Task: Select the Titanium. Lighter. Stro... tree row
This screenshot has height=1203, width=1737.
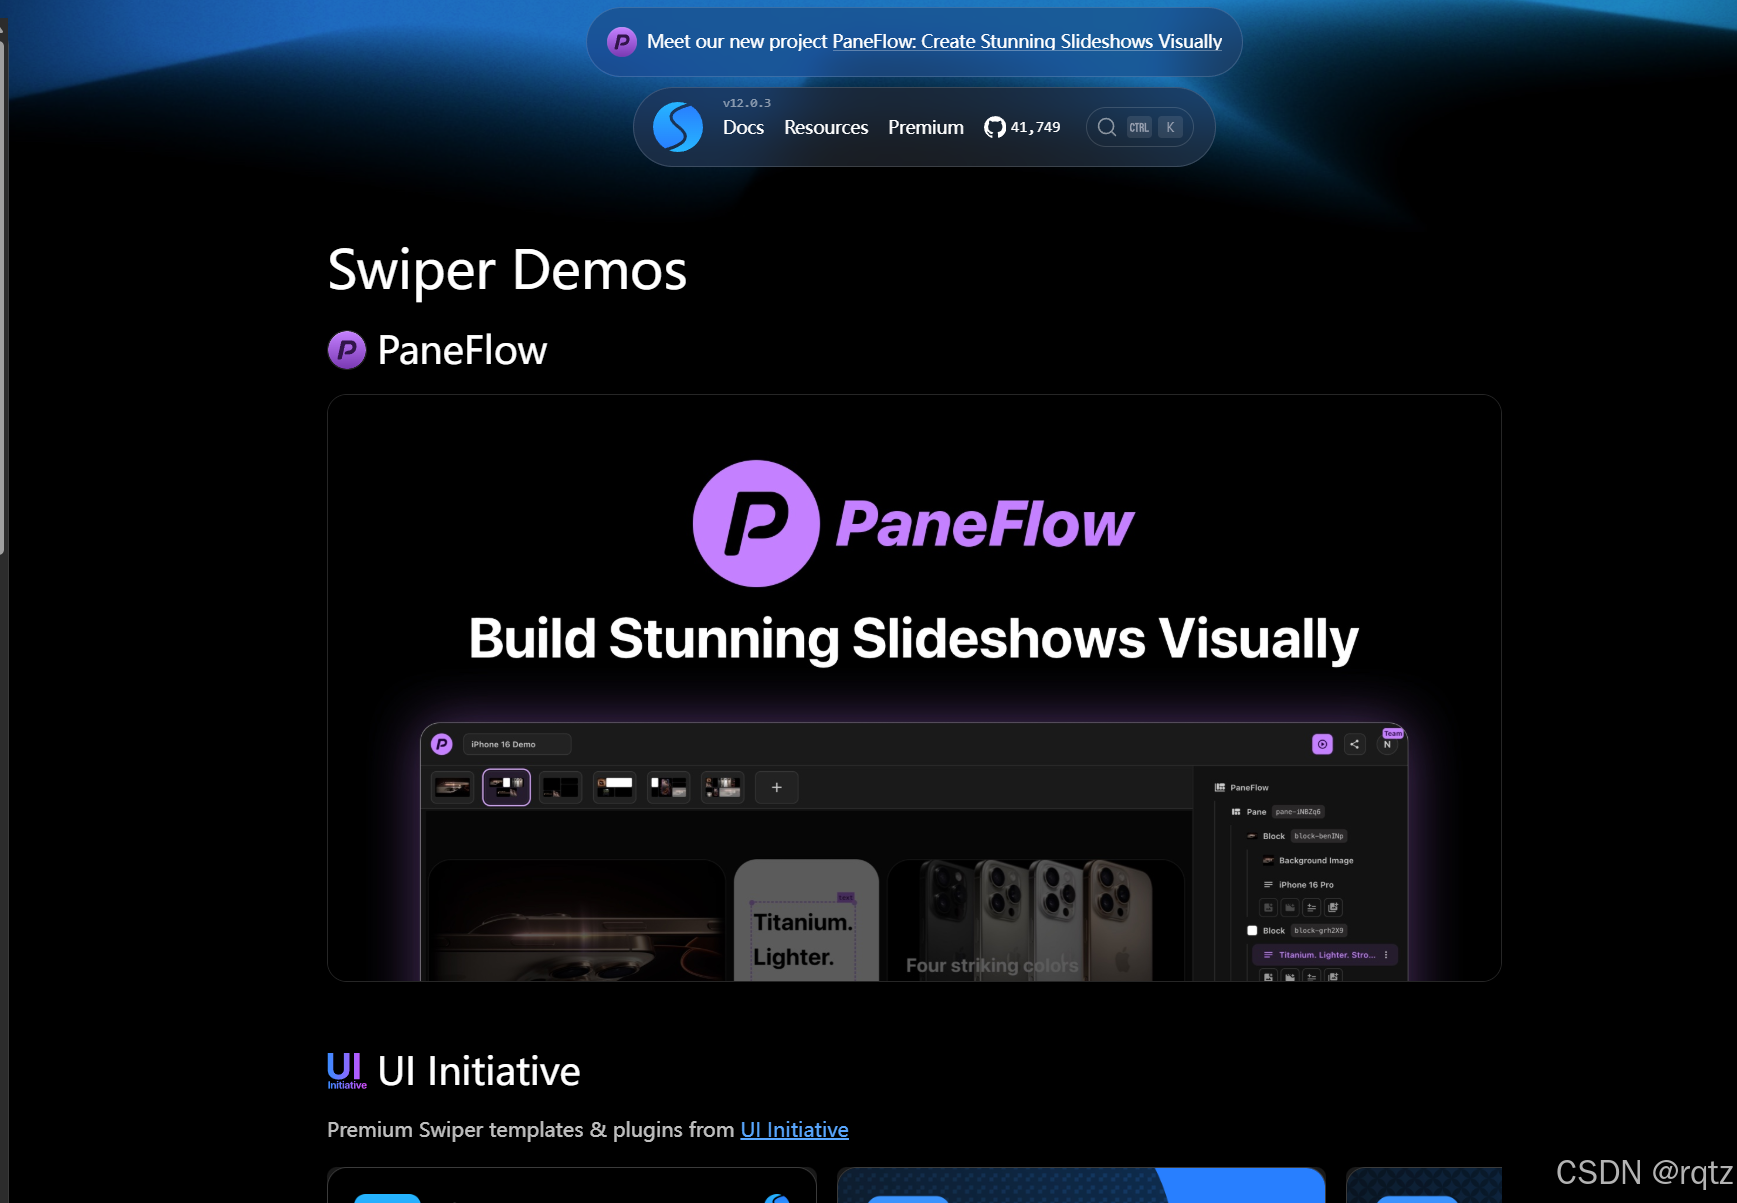Action: coord(1324,955)
